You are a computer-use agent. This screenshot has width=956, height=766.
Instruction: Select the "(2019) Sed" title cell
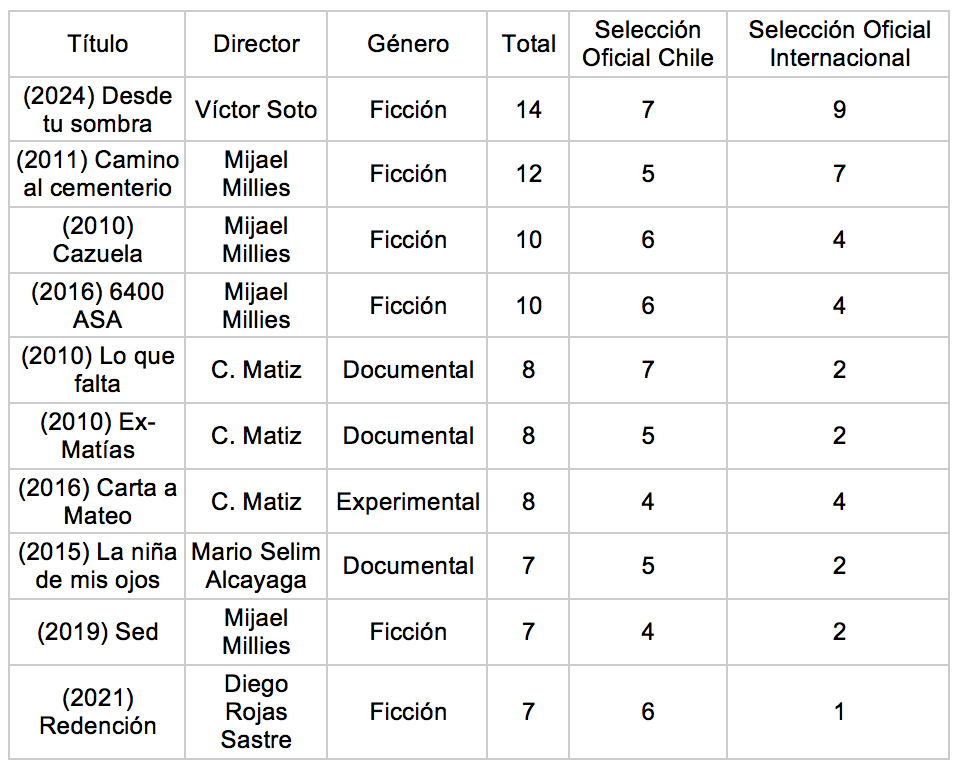tap(98, 632)
